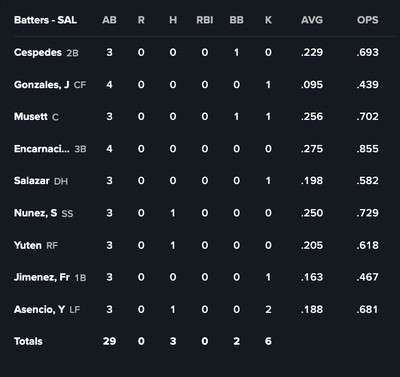The image size is (400, 377).
Task: Select Asencio, Y player name
Action: click(x=39, y=309)
